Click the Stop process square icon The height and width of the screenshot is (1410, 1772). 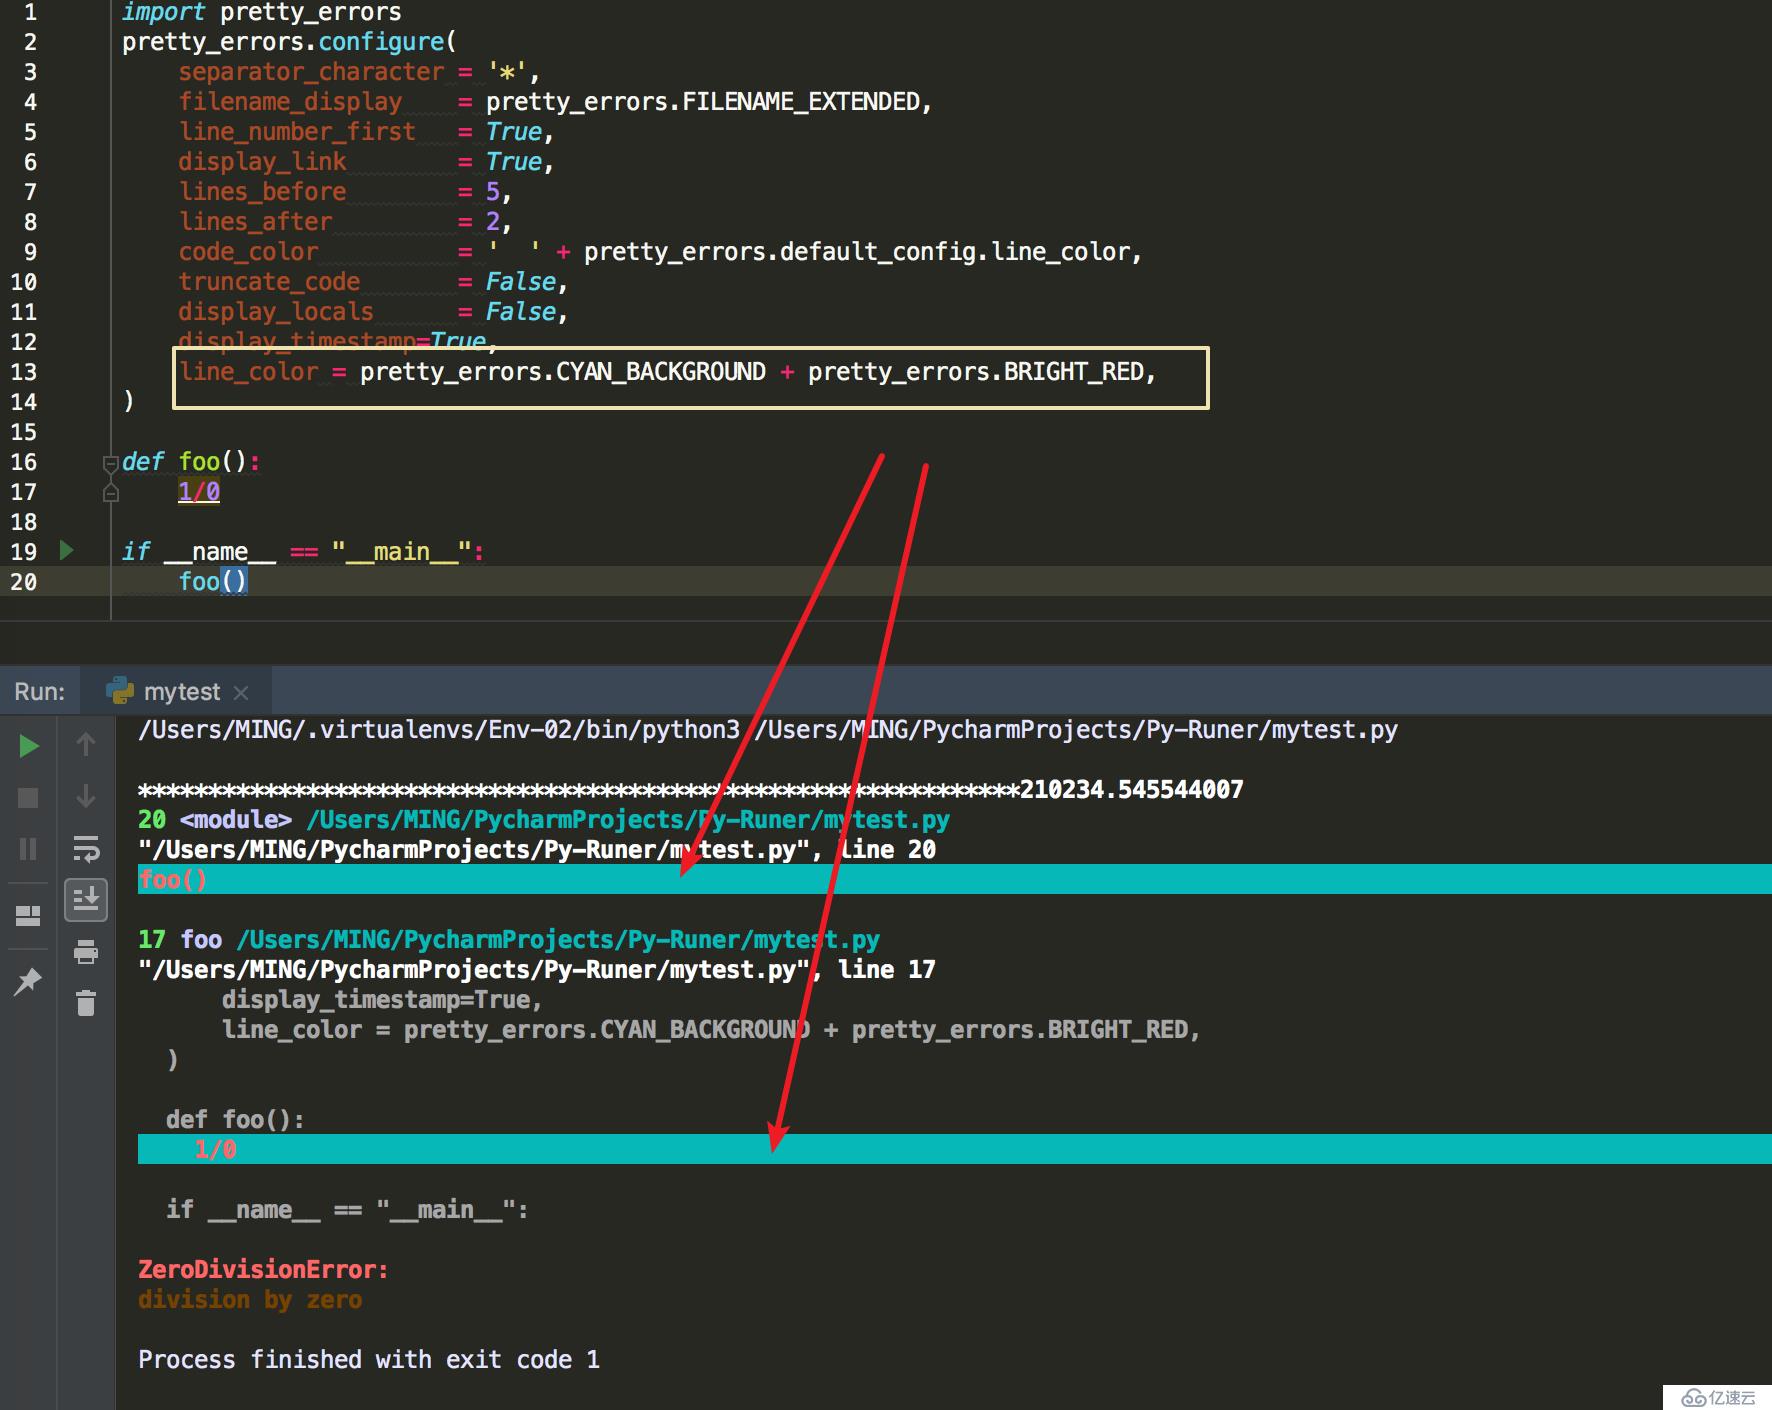pos(29,797)
